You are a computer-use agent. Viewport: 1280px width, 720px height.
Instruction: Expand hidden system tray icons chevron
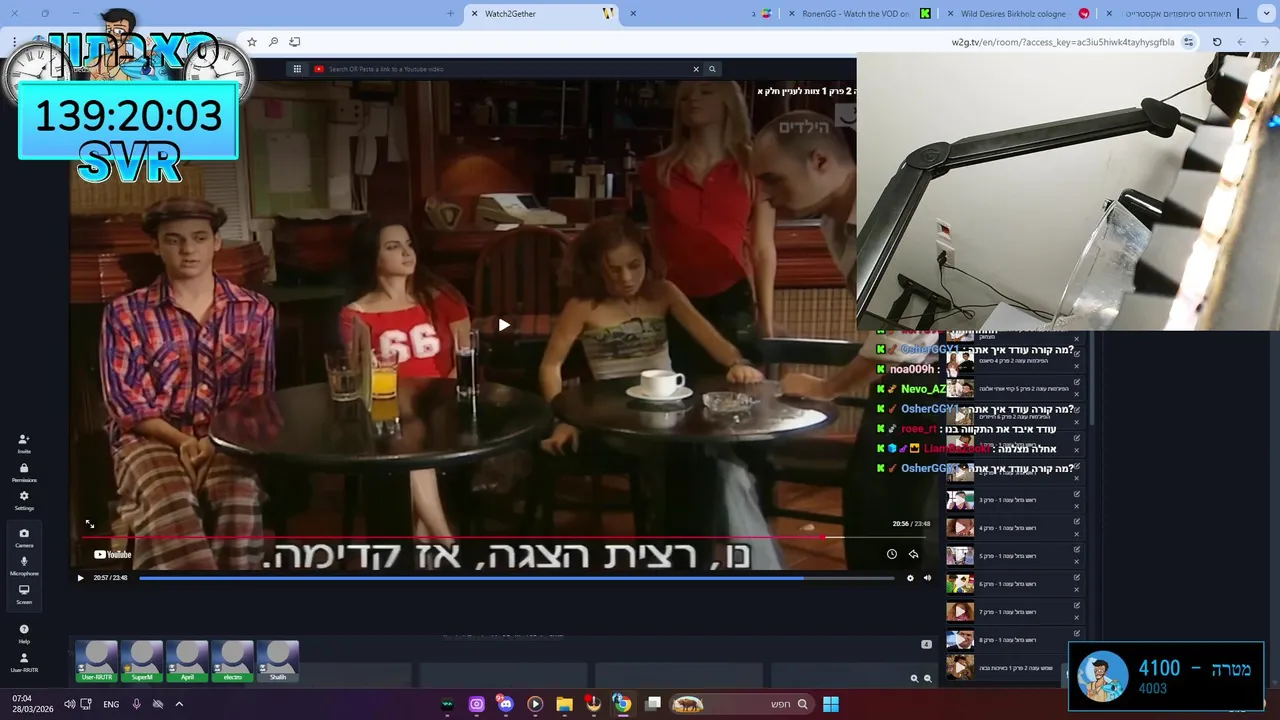tap(179, 704)
